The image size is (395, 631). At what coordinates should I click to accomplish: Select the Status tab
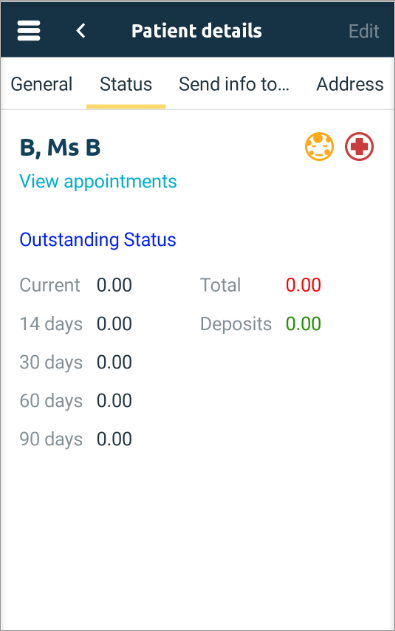click(x=126, y=84)
